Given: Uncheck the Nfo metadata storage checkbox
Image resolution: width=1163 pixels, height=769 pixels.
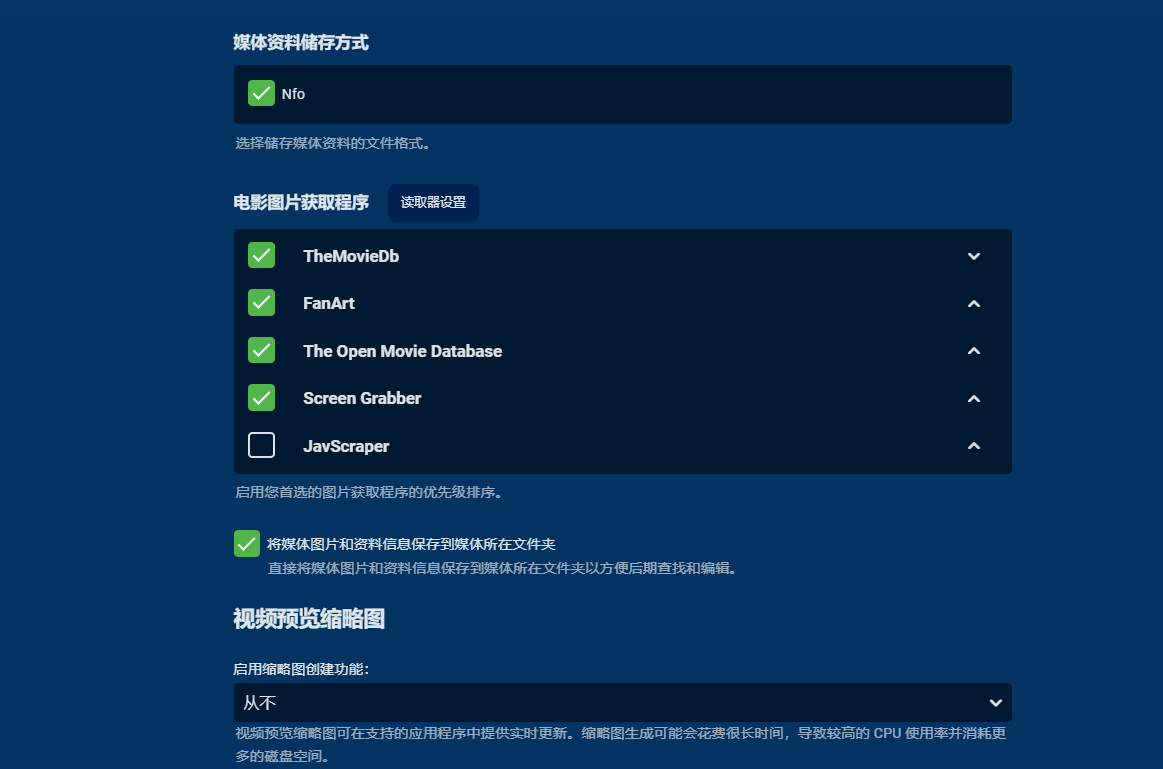Looking at the screenshot, I should (x=261, y=93).
